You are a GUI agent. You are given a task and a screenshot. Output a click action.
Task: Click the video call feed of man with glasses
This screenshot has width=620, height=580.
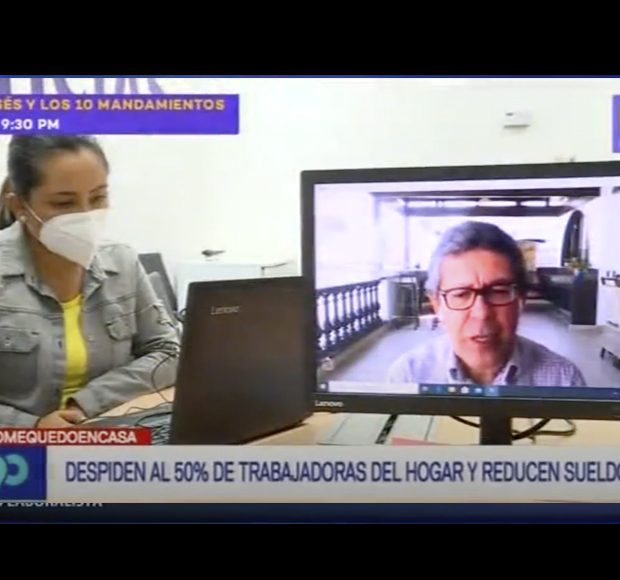(467, 284)
